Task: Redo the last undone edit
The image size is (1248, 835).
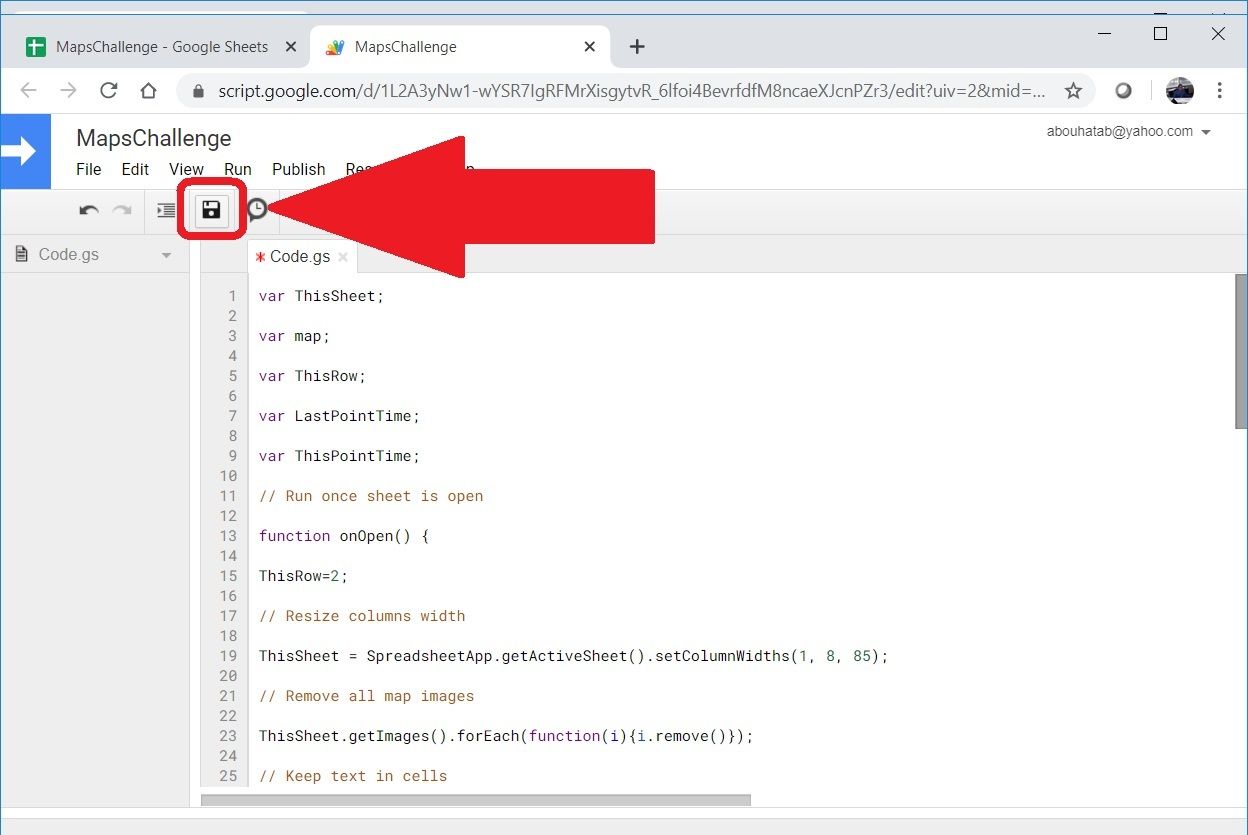Action: (122, 210)
